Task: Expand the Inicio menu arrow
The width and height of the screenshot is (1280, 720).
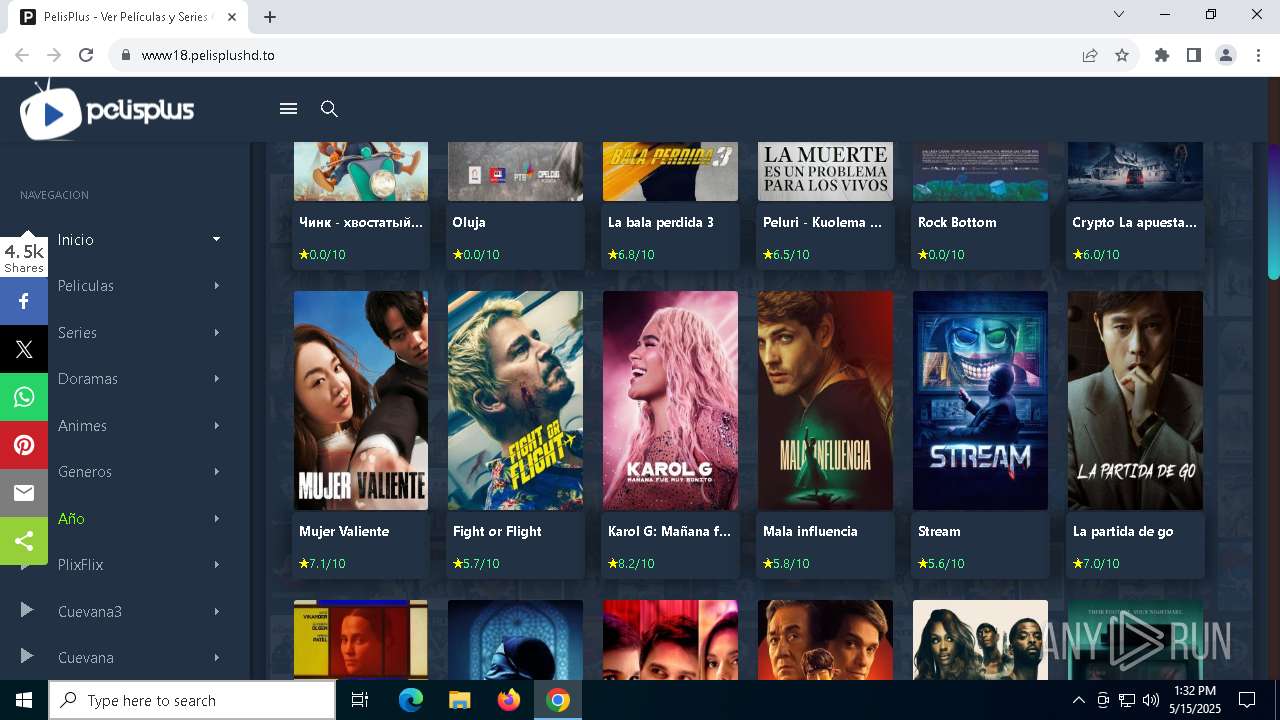Action: 216,239
